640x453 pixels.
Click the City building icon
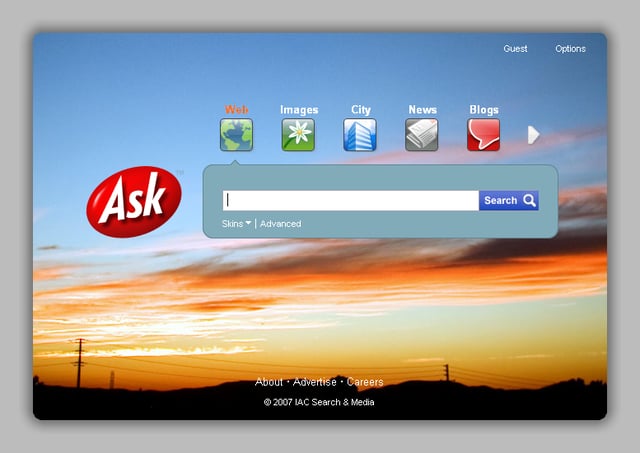pyautogui.click(x=360, y=135)
